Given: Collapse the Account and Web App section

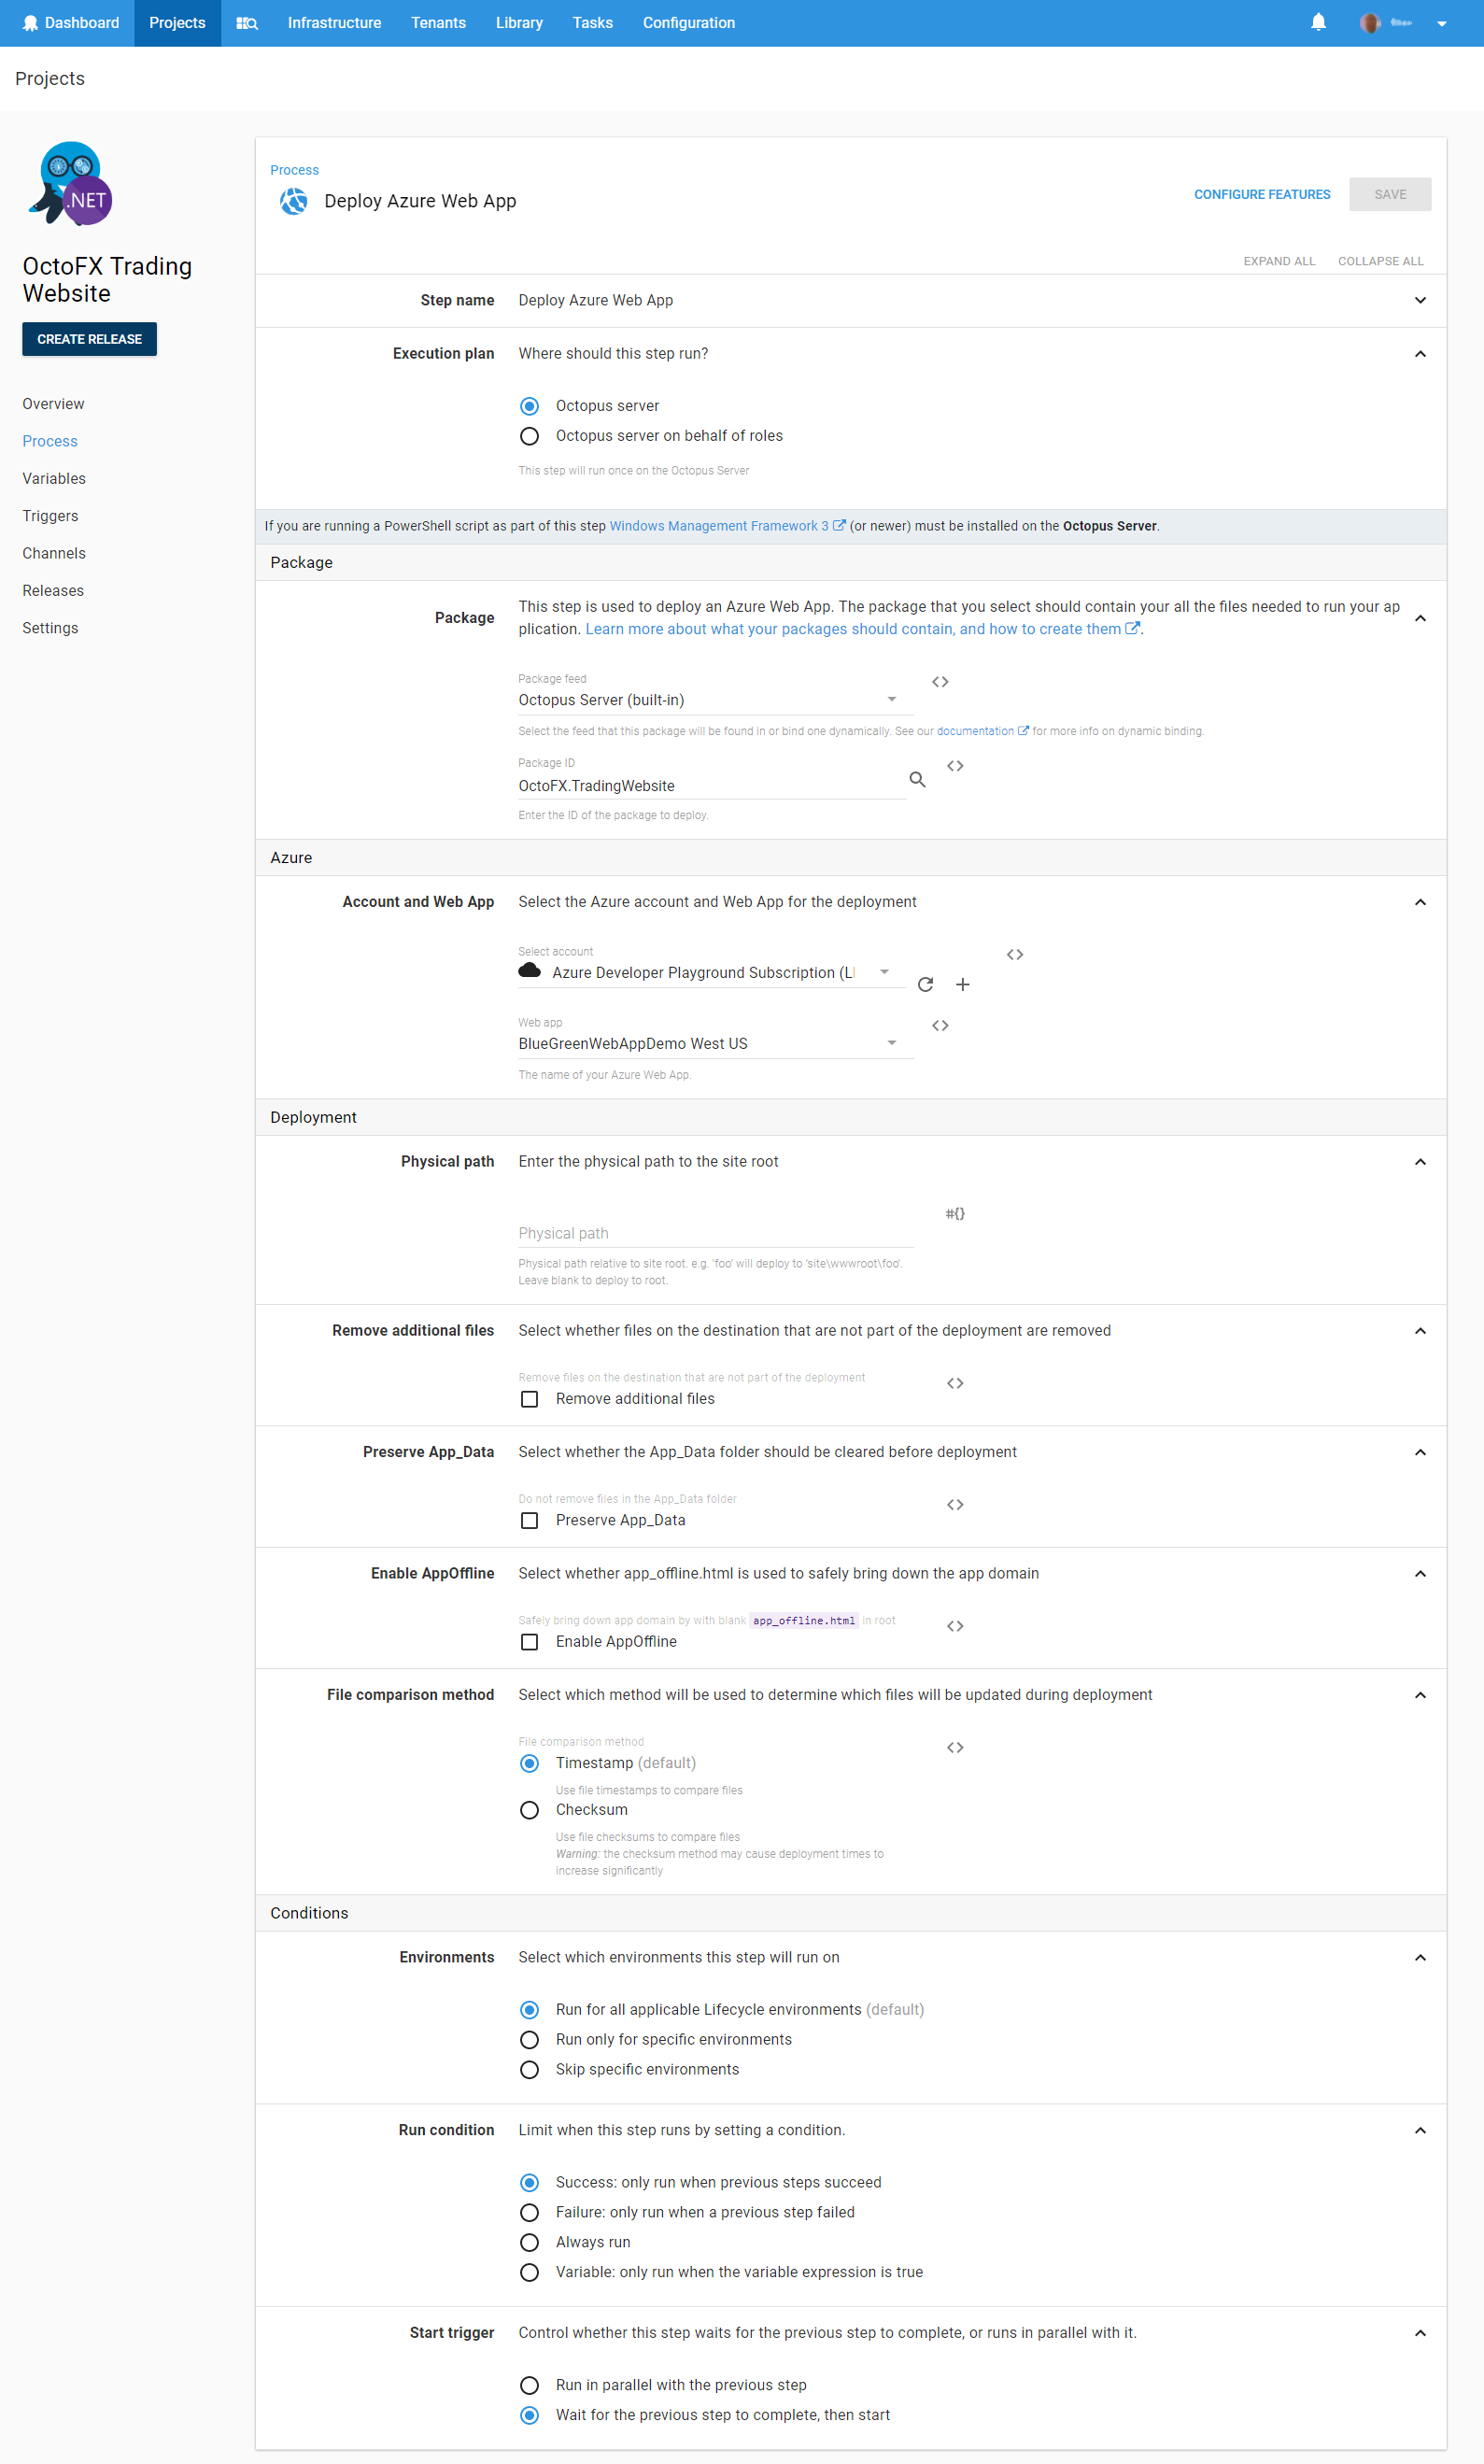Looking at the screenshot, I should 1420,902.
